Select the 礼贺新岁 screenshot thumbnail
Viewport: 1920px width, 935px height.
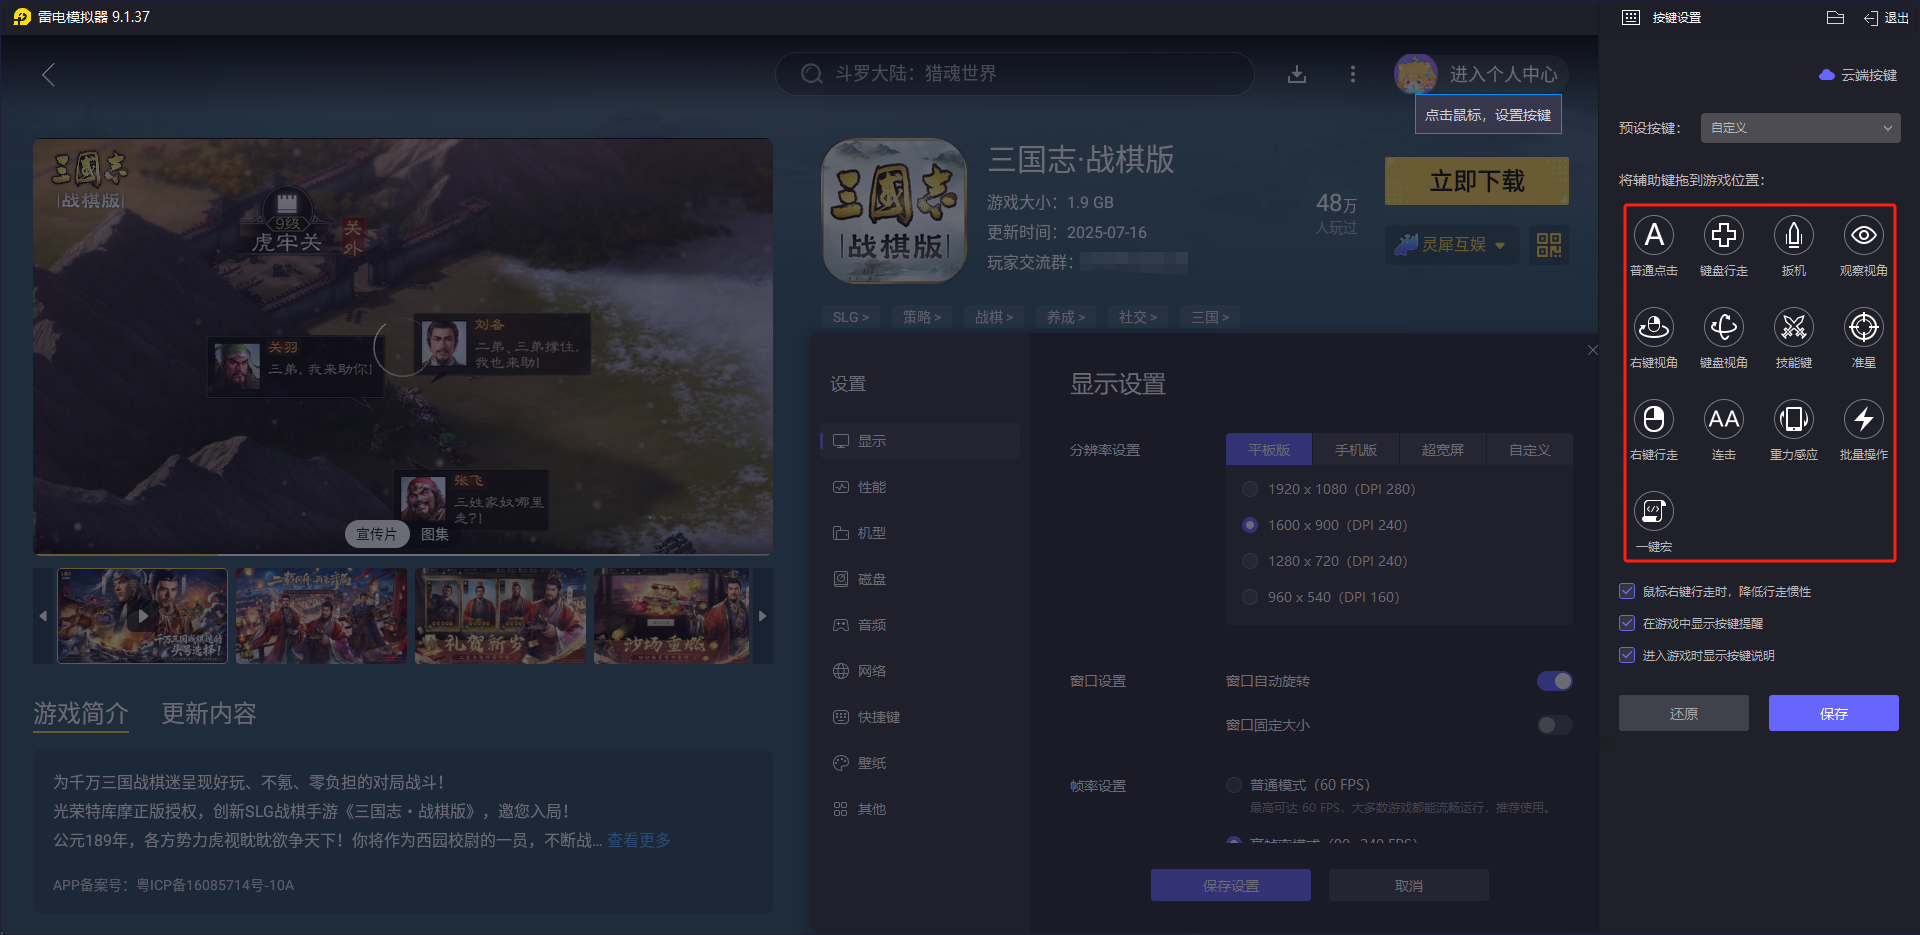500,616
